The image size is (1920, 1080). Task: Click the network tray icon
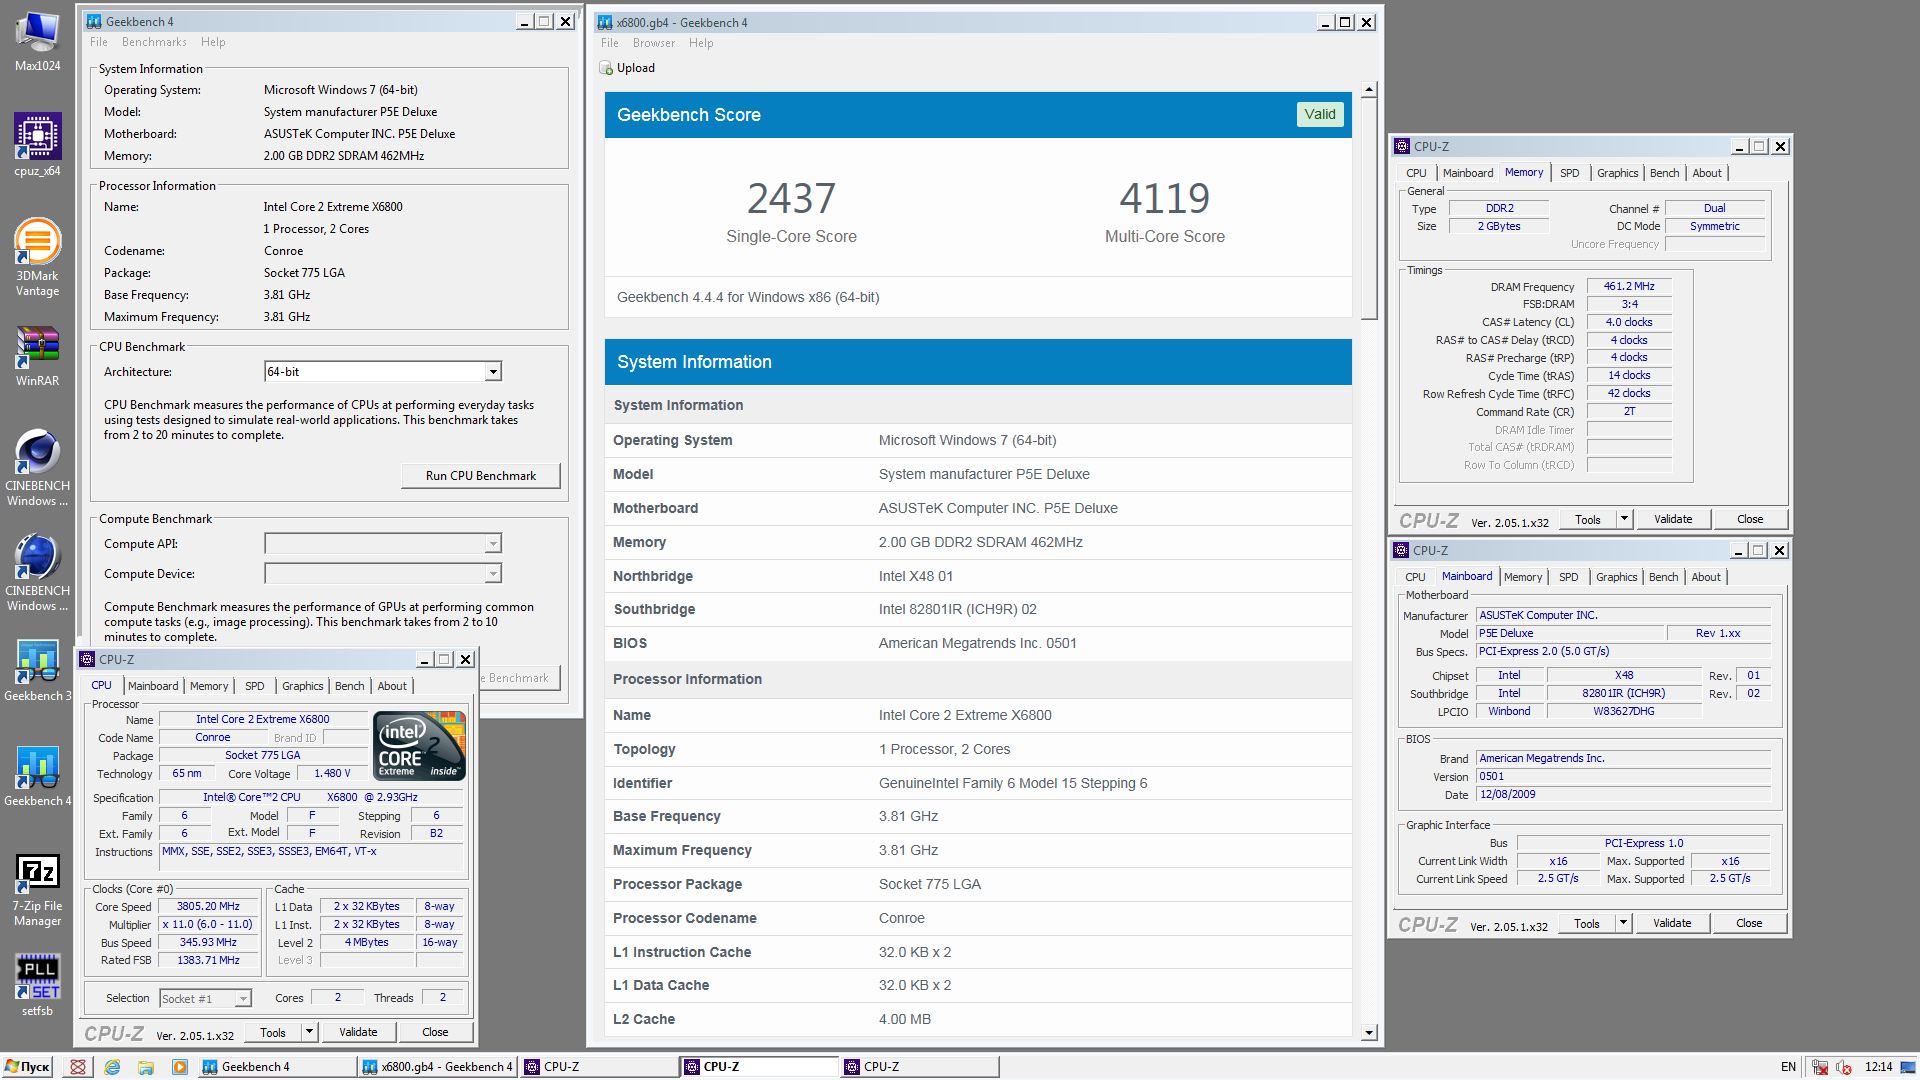[x=1820, y=1067]
